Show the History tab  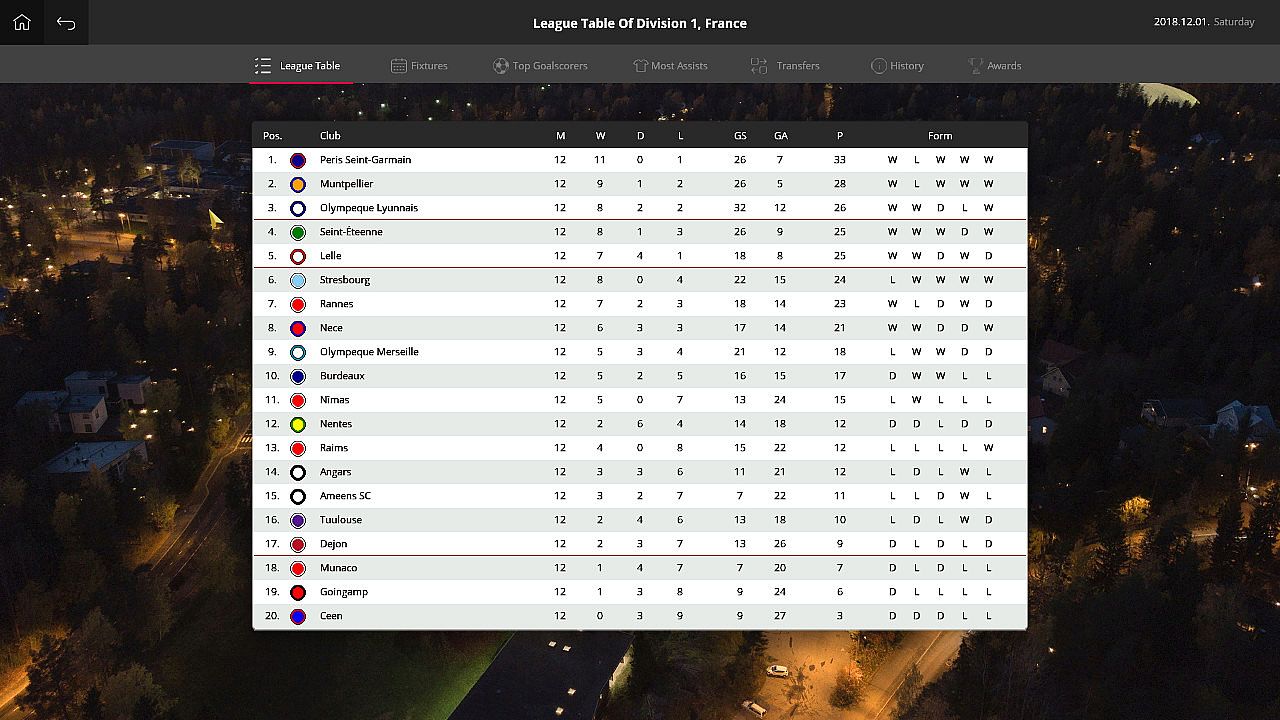(x=897, y=66)
